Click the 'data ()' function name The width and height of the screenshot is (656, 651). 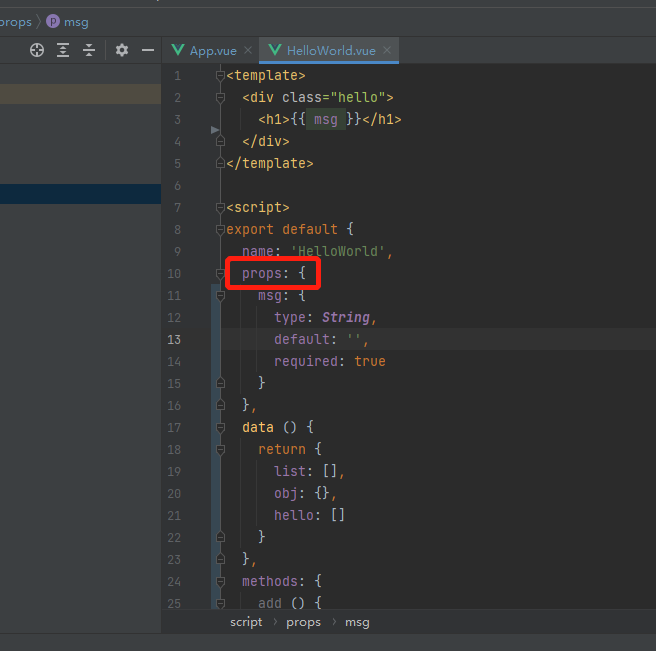[x=269, y=428]
